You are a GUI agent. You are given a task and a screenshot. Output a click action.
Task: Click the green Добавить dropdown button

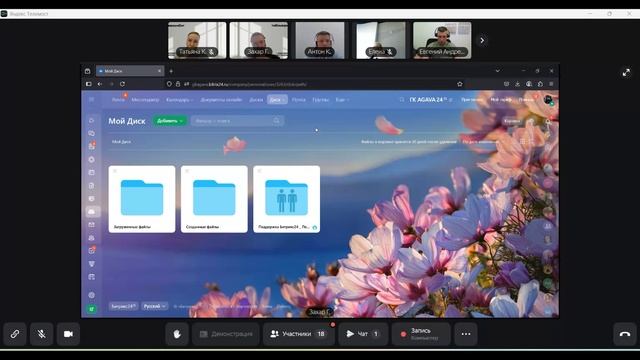(169, 121)
